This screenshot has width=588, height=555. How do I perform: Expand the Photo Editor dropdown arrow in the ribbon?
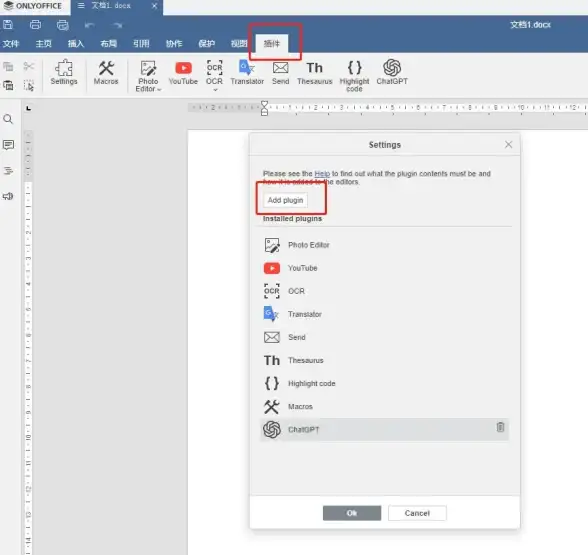pos(159,90)
